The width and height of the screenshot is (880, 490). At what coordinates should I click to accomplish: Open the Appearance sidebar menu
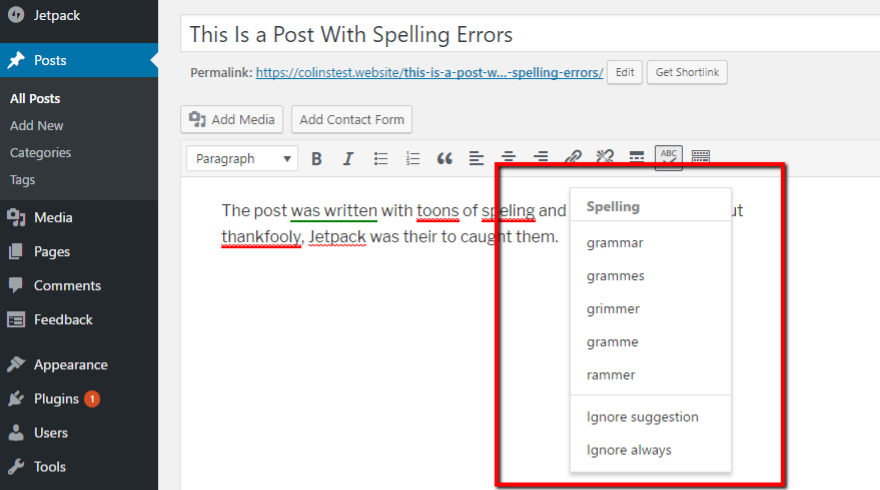(79, 365)
